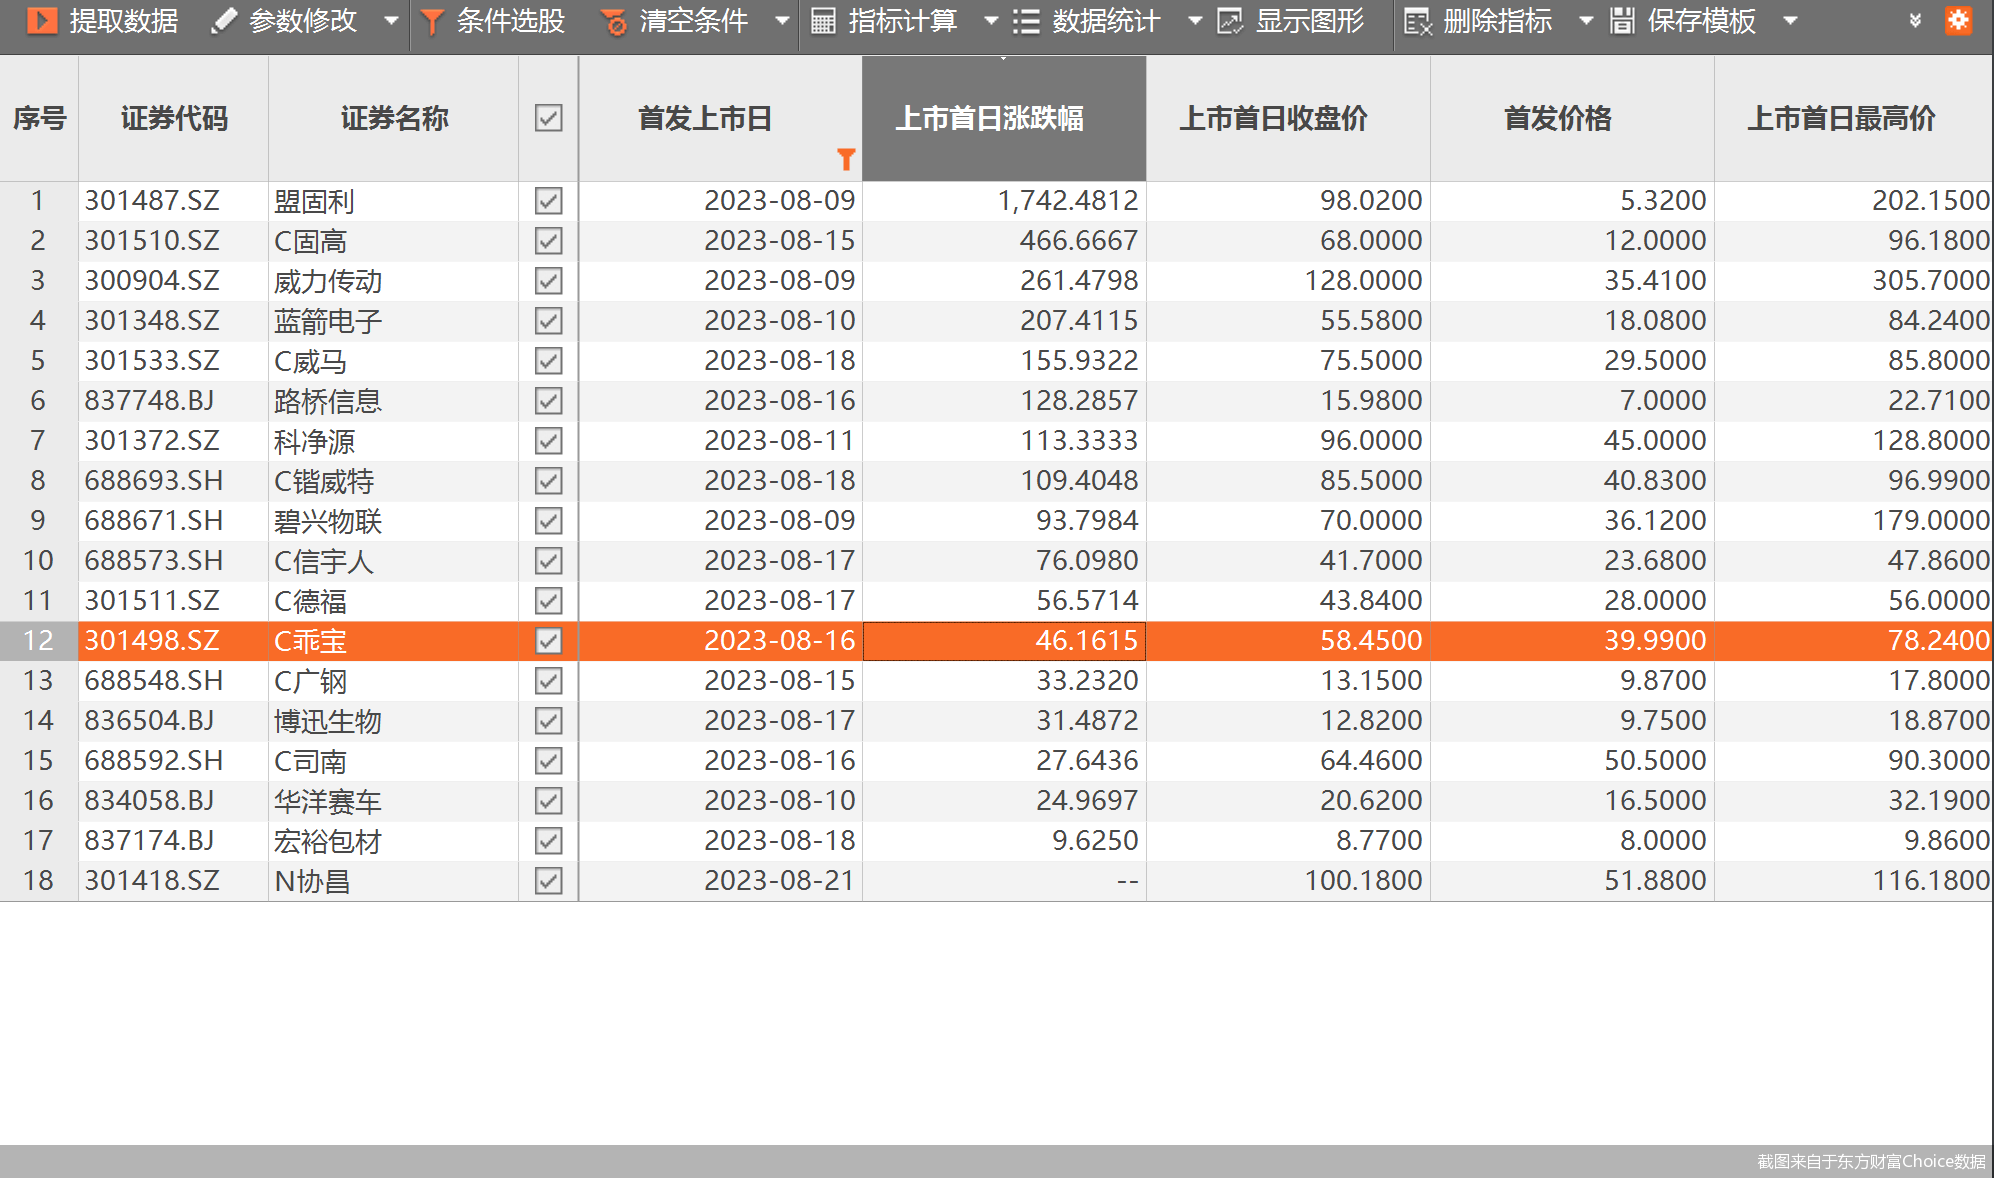Click the 提取数据 play icon
This screenshot has height=1178, width=1994.
point(42,20)
